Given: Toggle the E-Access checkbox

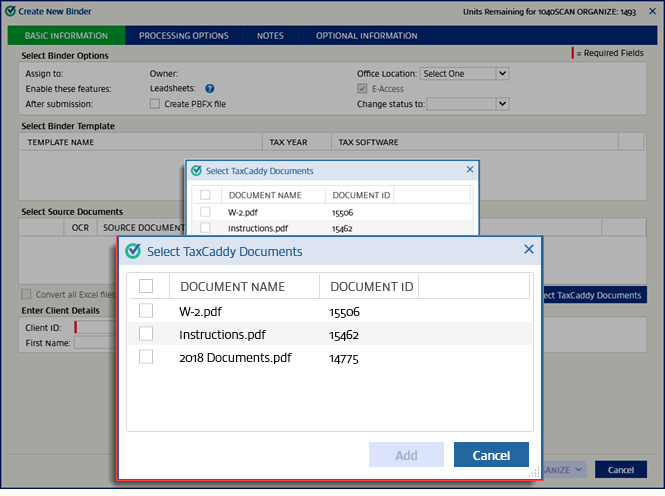Looking at the screenshot, I should click(x=362, y=89).
